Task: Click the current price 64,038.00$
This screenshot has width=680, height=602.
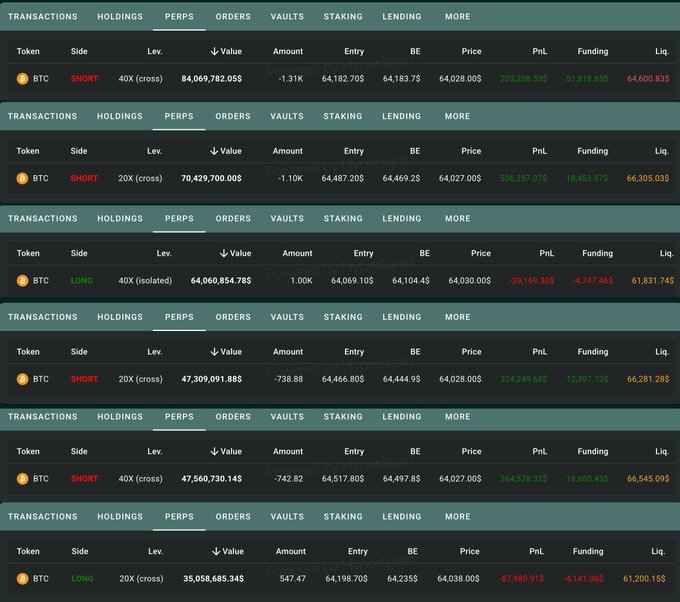Action: tap(458, 579)
